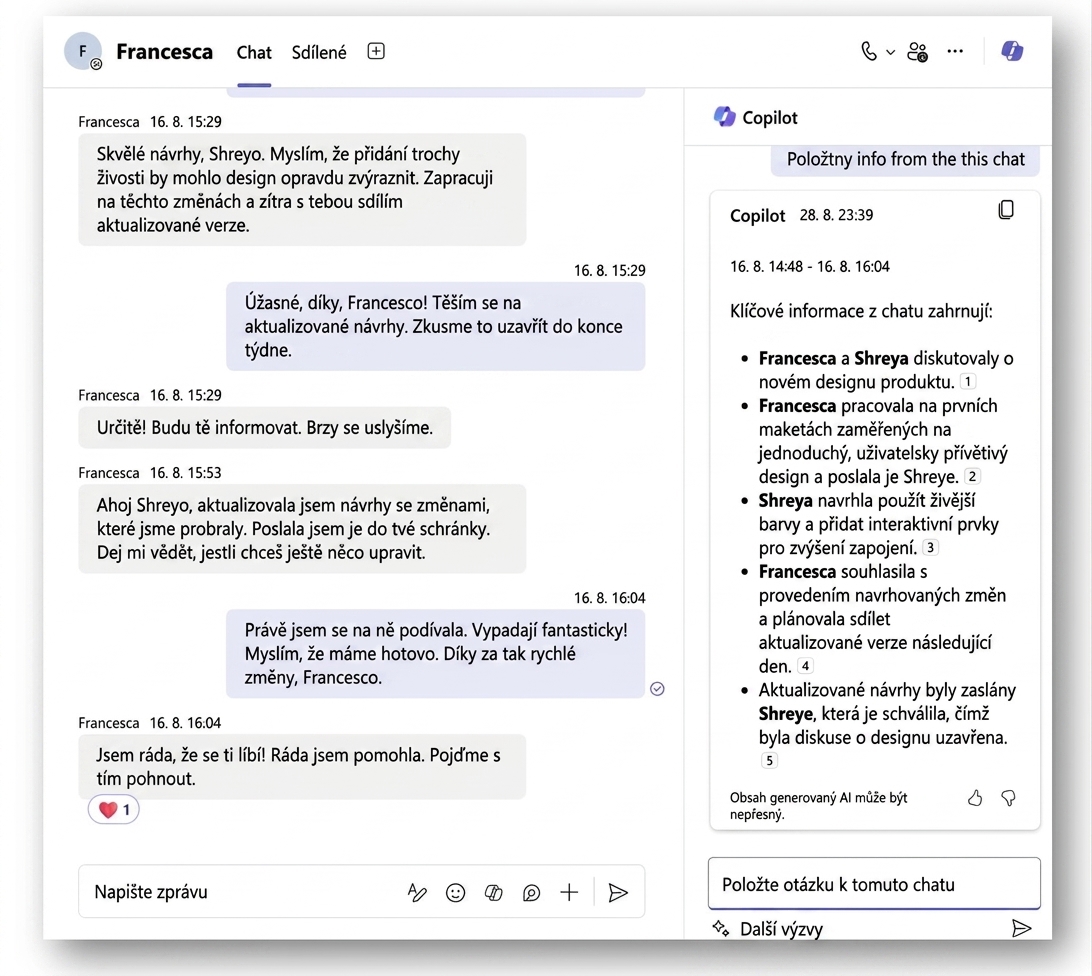Image resolution: width=1092 pixels, height=976 pixels.
Task: Start an audio call with Francesca
Action: coord(868,52)
